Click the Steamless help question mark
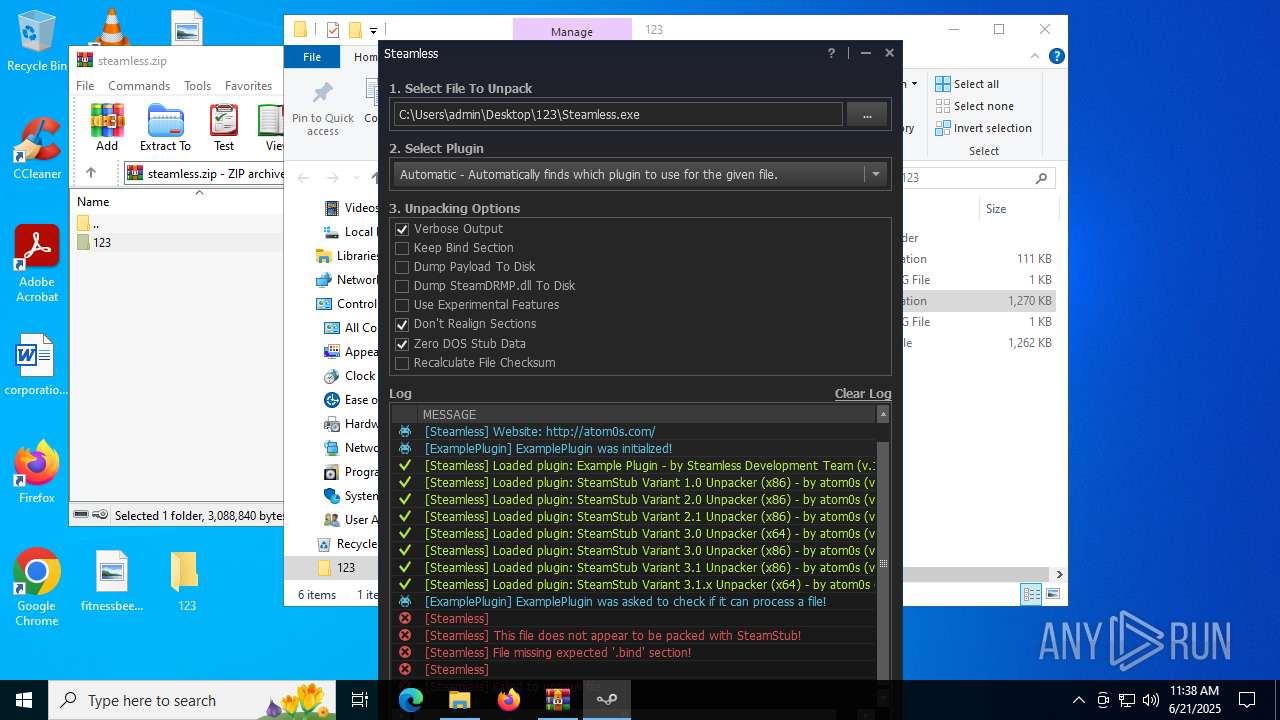The width and height of the screenshot is (1280, 720). (831, 53)
